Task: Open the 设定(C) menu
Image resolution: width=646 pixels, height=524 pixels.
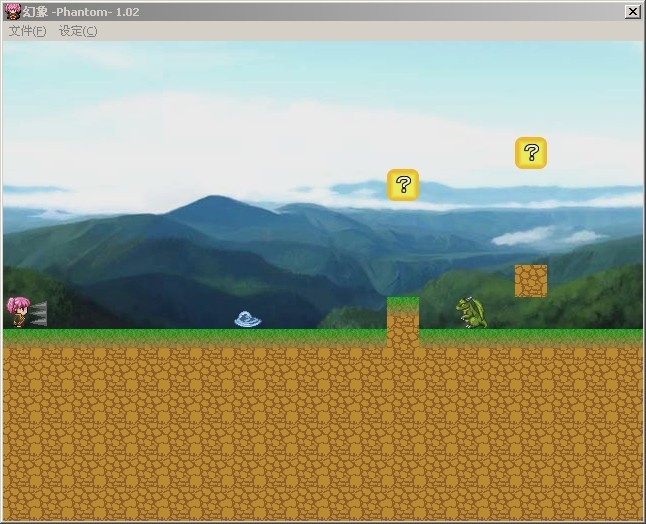Action: point(78,31)
